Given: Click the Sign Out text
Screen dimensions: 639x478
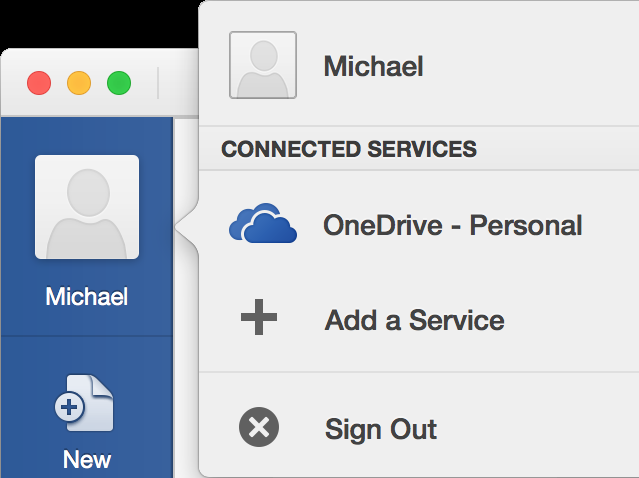Looking at the screenshot, I should [x=381, y=430].
